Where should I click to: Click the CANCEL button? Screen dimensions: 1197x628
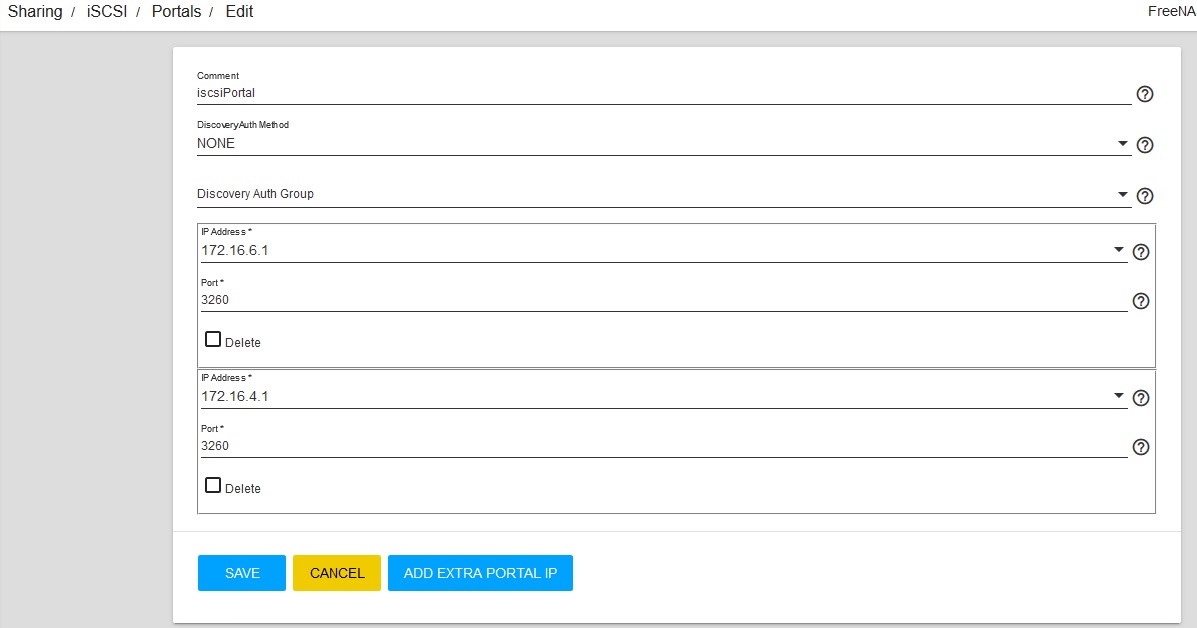337,573
